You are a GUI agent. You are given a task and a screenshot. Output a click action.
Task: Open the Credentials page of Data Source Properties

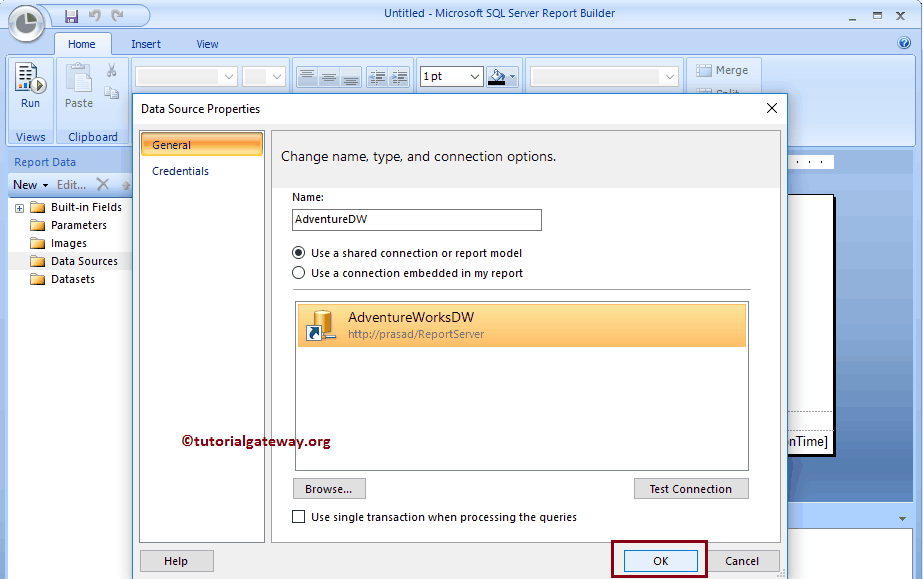tap(180, 170)
